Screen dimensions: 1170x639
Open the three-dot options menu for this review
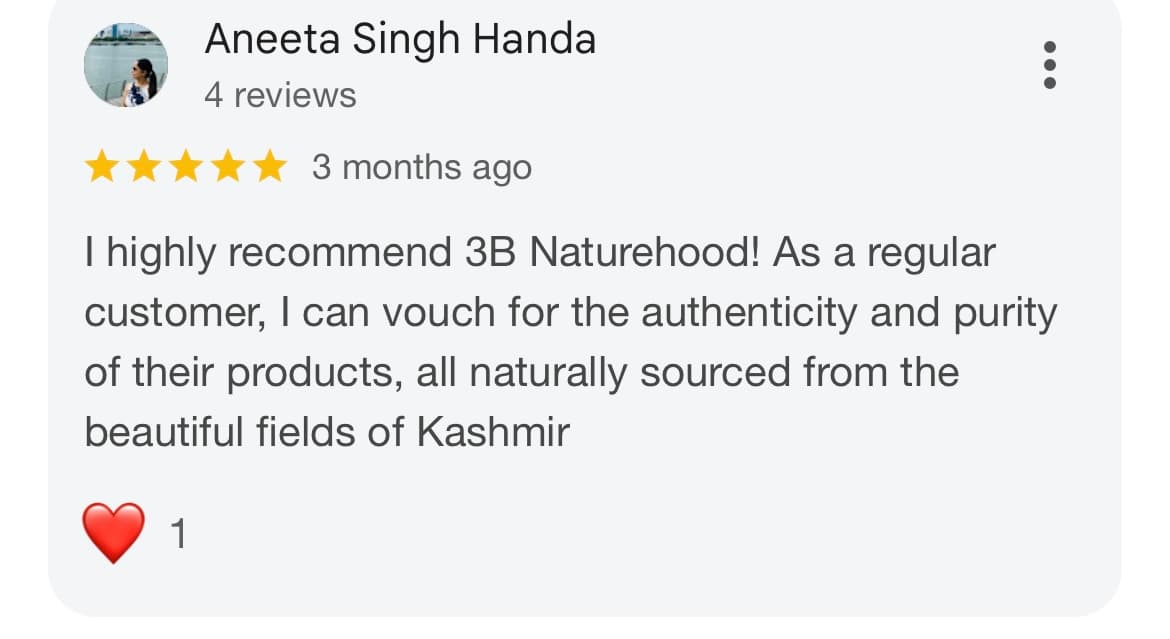coord(1049,65)
